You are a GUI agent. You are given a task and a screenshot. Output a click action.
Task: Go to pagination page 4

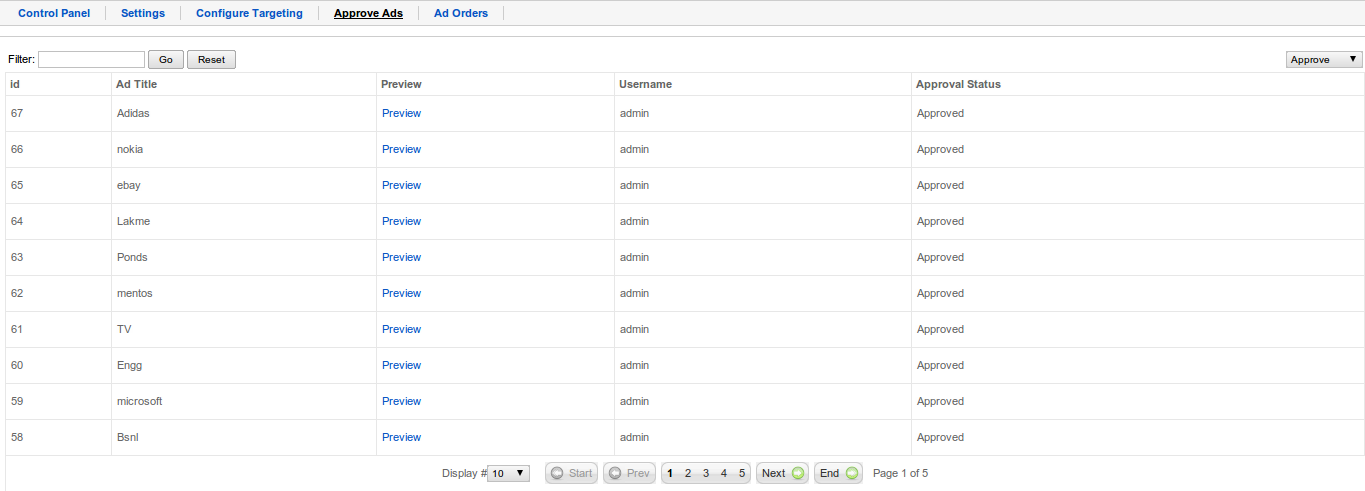click(724, 473)
